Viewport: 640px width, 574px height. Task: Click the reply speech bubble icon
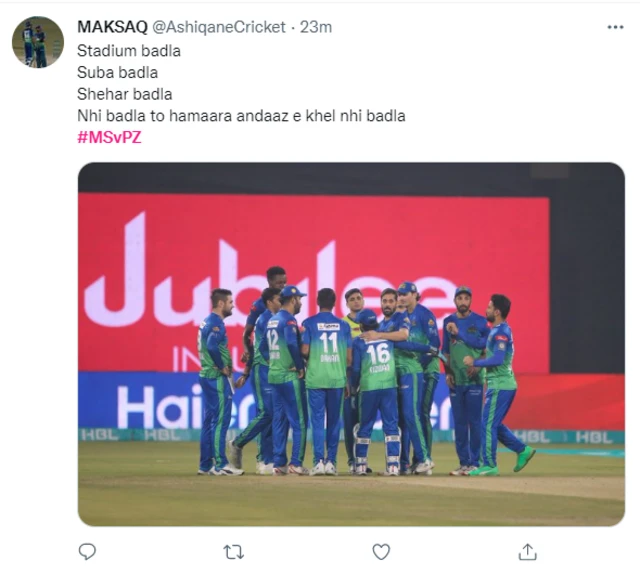point(87,552)
